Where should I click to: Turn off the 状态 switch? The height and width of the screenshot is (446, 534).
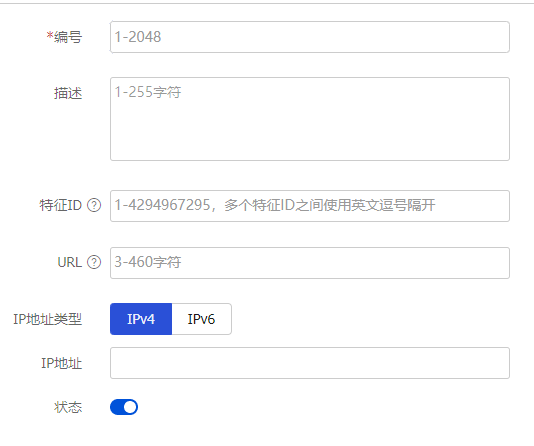(124, 407)
